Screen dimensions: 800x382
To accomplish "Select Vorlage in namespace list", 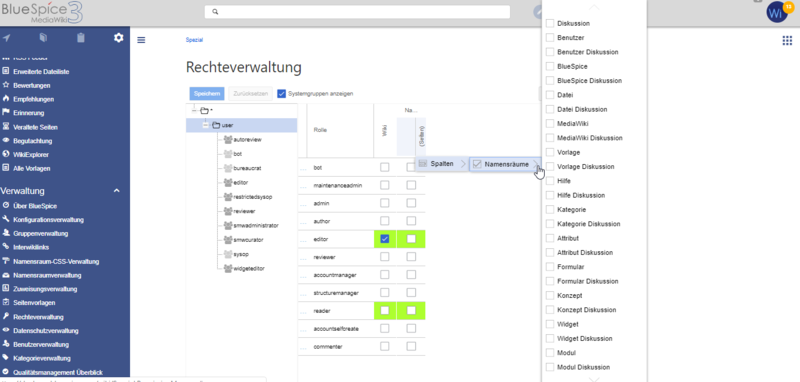I will coord(568,152).
